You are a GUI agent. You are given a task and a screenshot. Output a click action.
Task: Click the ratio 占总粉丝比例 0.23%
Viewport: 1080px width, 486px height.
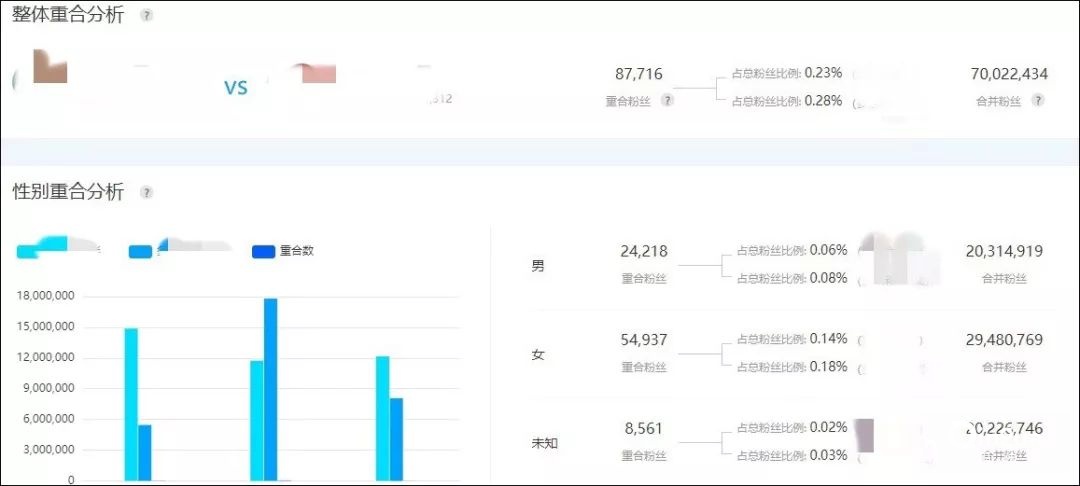(x=787, y=74)
